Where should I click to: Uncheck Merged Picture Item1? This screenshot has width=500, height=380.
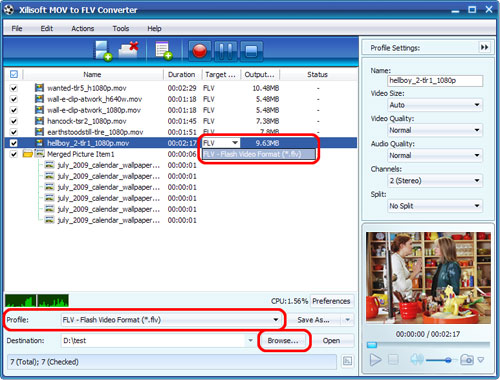point(13,154)
